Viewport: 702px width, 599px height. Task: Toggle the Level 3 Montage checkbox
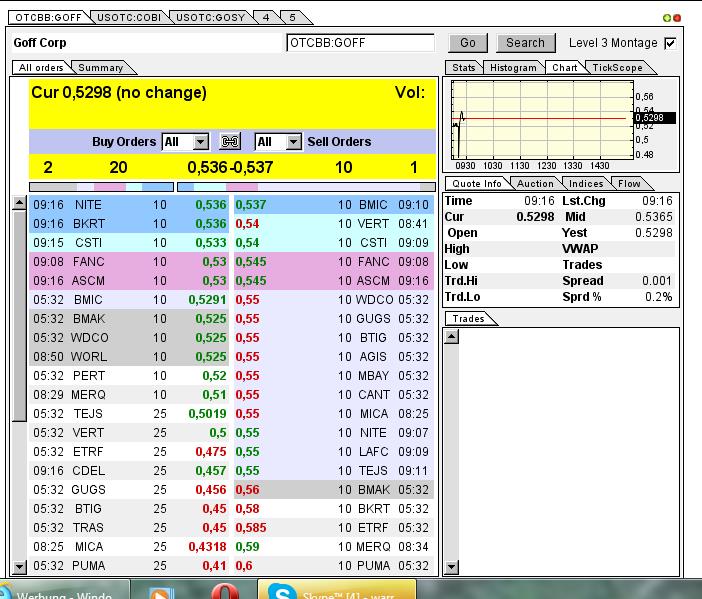tap(670, 43)
